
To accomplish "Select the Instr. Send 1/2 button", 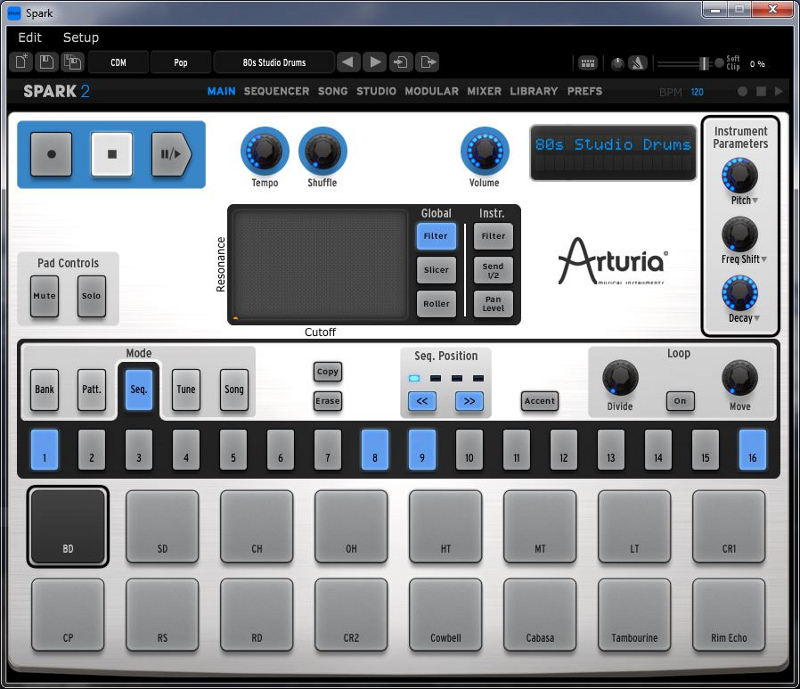I will click(493, 270).
